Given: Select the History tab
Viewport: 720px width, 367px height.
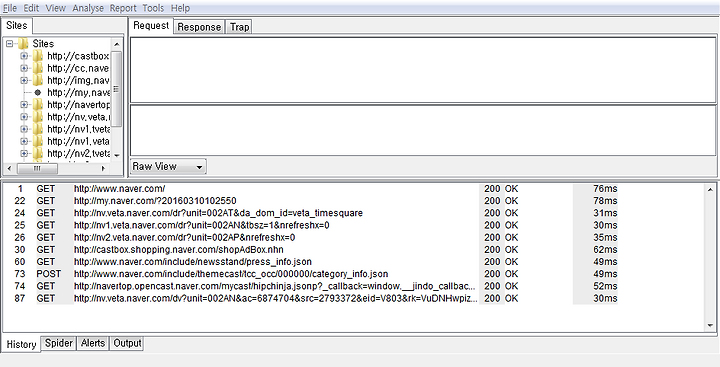Looking at the screenshot, I should pos(21,344).
